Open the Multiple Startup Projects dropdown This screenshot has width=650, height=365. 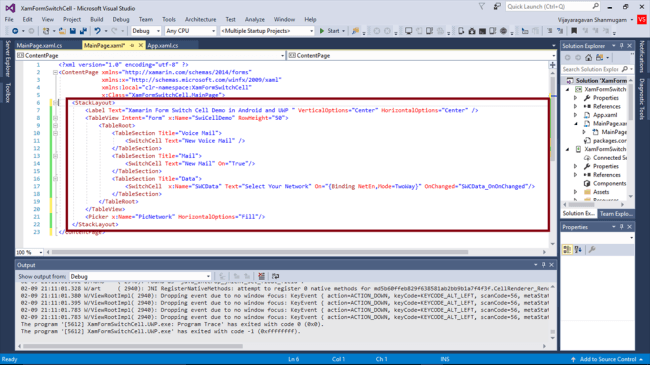tap(267, 31)
